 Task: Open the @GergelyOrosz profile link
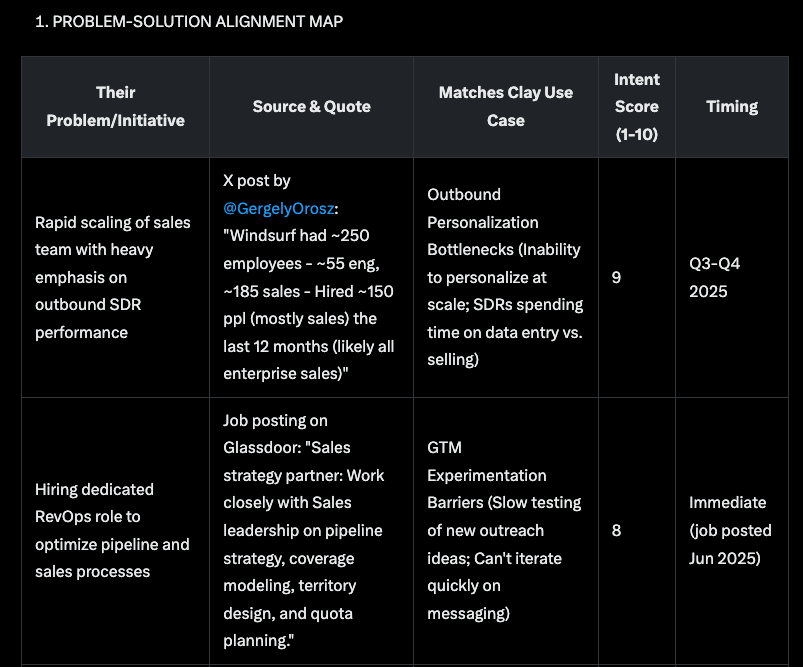click(279, 209)
